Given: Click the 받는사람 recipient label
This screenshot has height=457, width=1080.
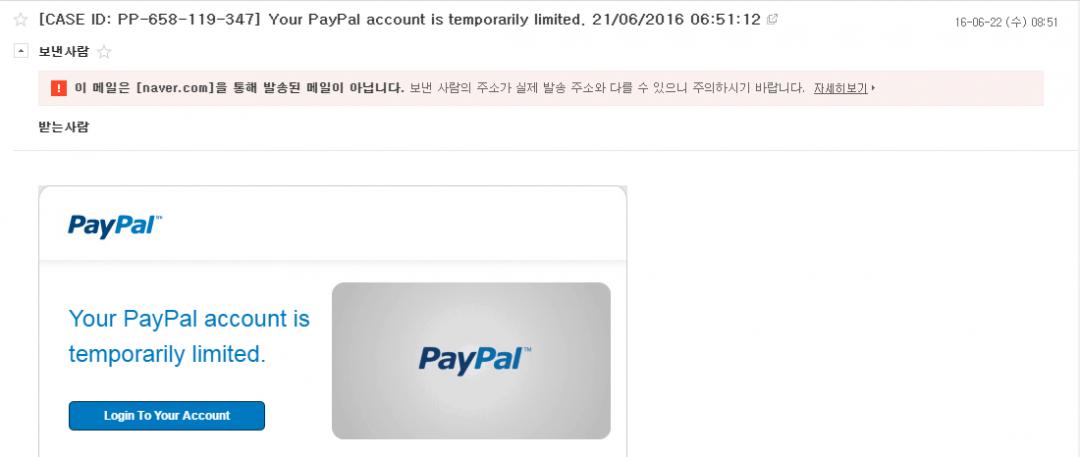Looking at the screenshot, I should pyautogui.click(x=63, y=127).
